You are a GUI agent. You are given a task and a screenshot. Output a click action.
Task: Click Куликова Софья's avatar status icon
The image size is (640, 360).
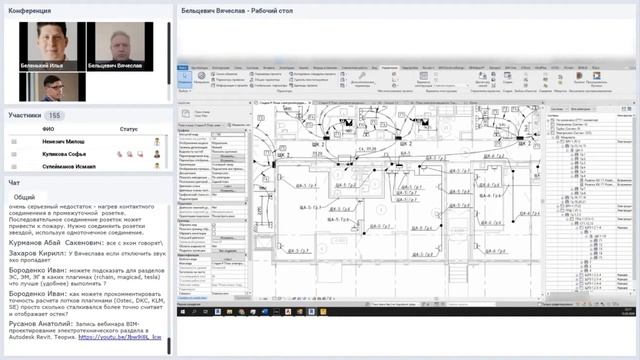pyautogui.click(x=157, y=154)
